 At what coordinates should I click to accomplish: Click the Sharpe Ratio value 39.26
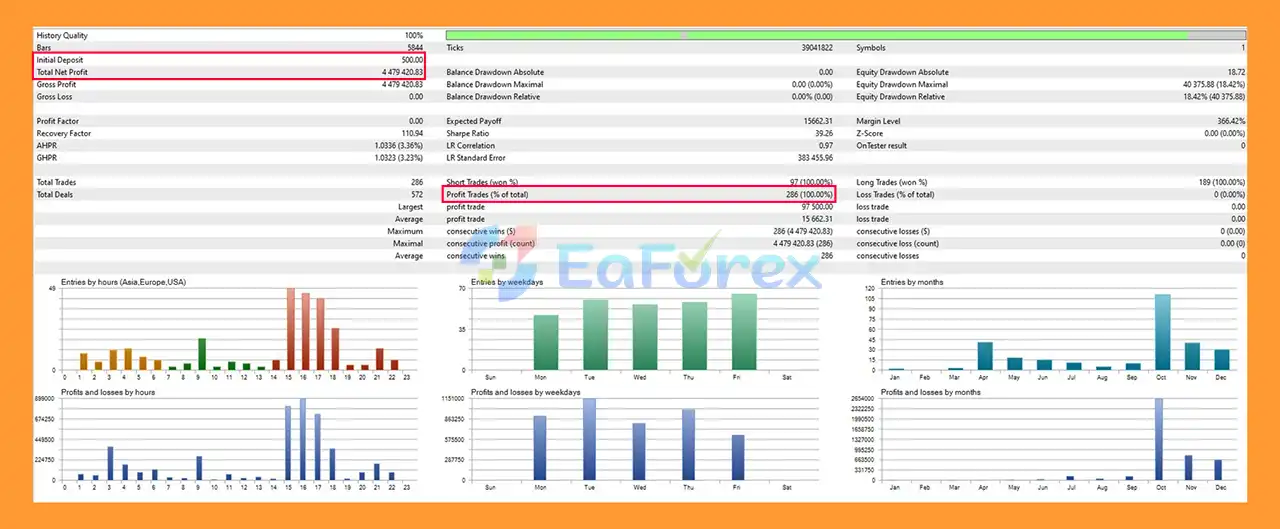(x=822, y=133)
